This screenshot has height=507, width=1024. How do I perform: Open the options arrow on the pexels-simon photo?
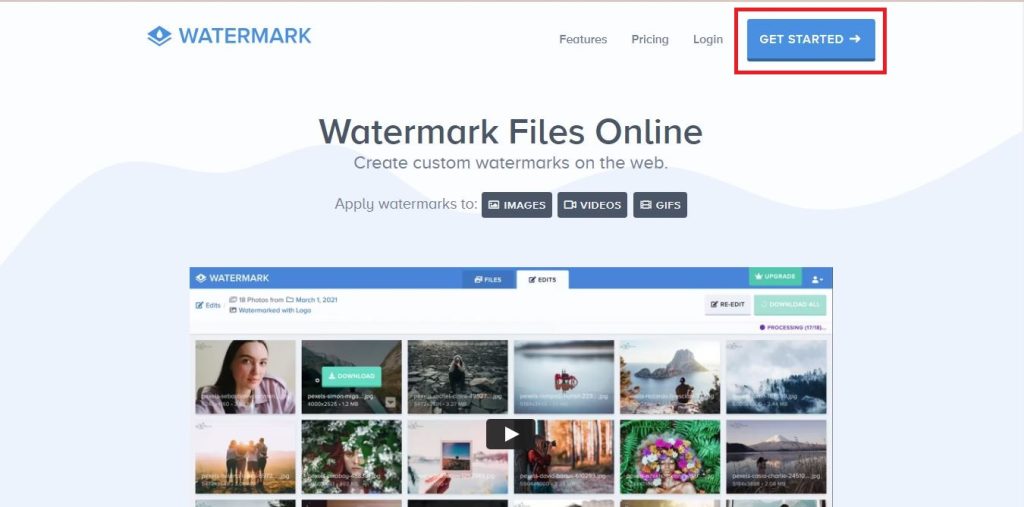click(x=391, y=403)
